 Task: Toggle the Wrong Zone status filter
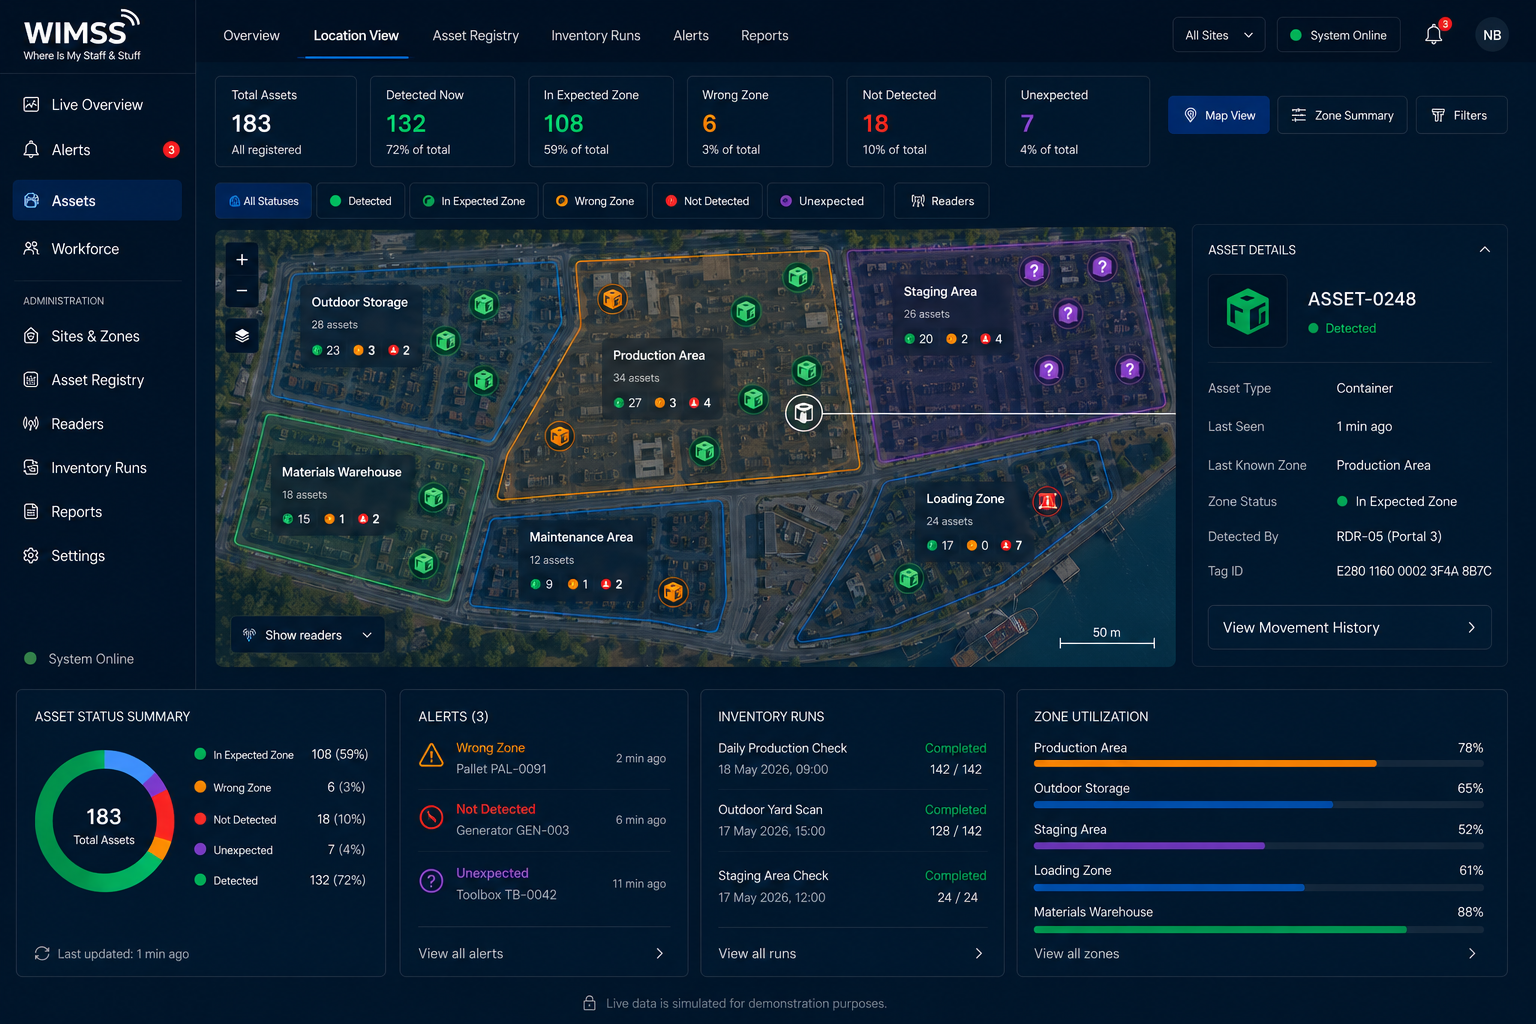[x=595, y=201]
